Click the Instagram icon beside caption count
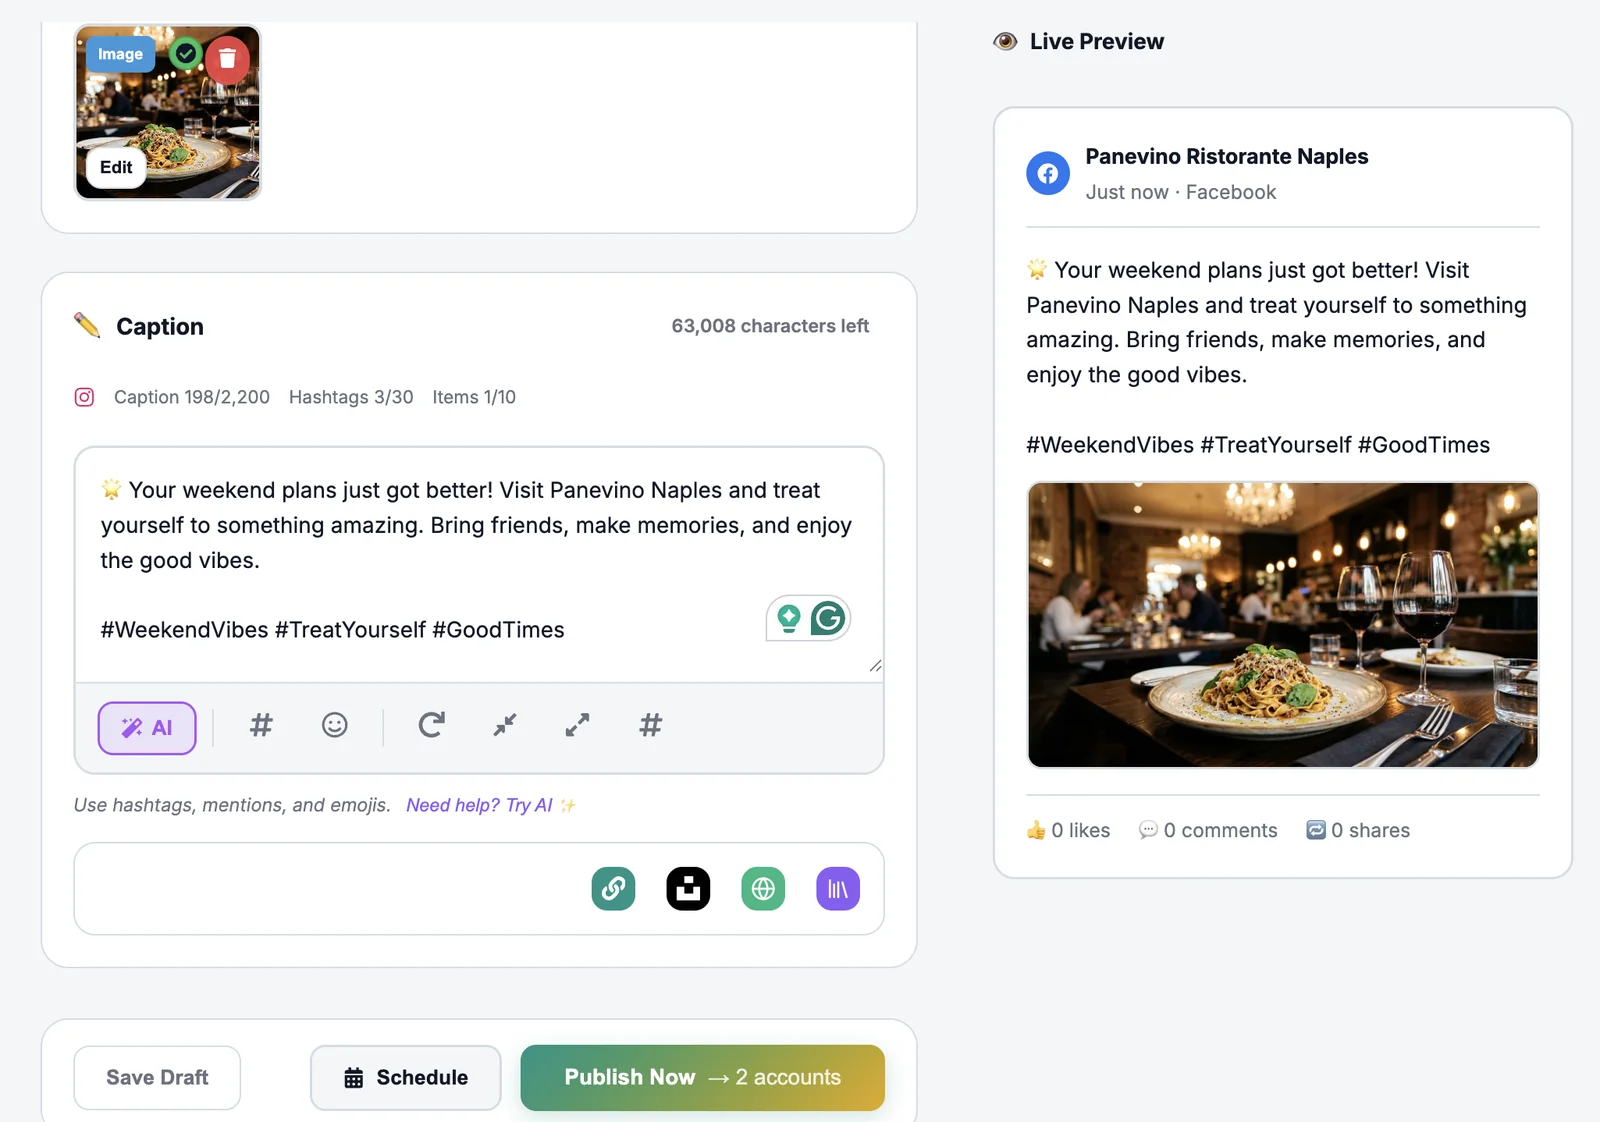1600x1122 pixels. coord(85,397)
